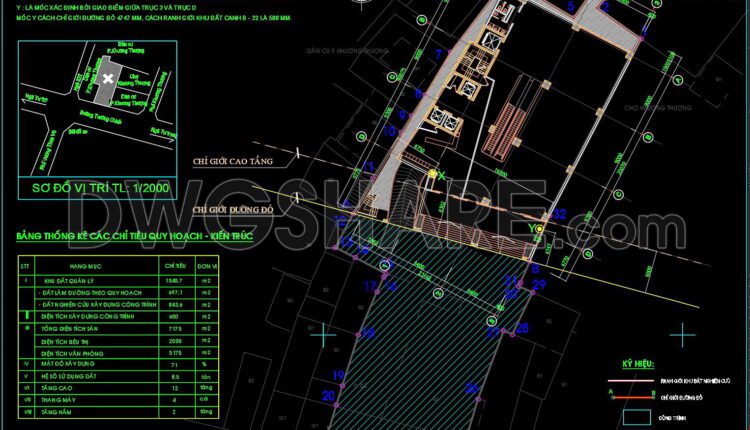This screenshot has width=750, height=430.
Task: Click the yellow X benchmark point marker
Action: pos(432,174)
